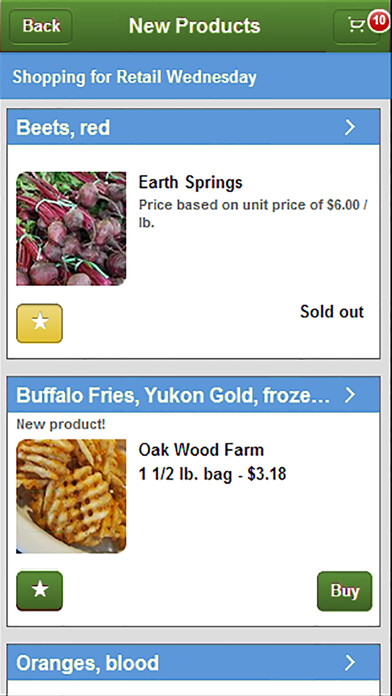
Task: Tap the New Products page title
Action: [x=194, y=26]
